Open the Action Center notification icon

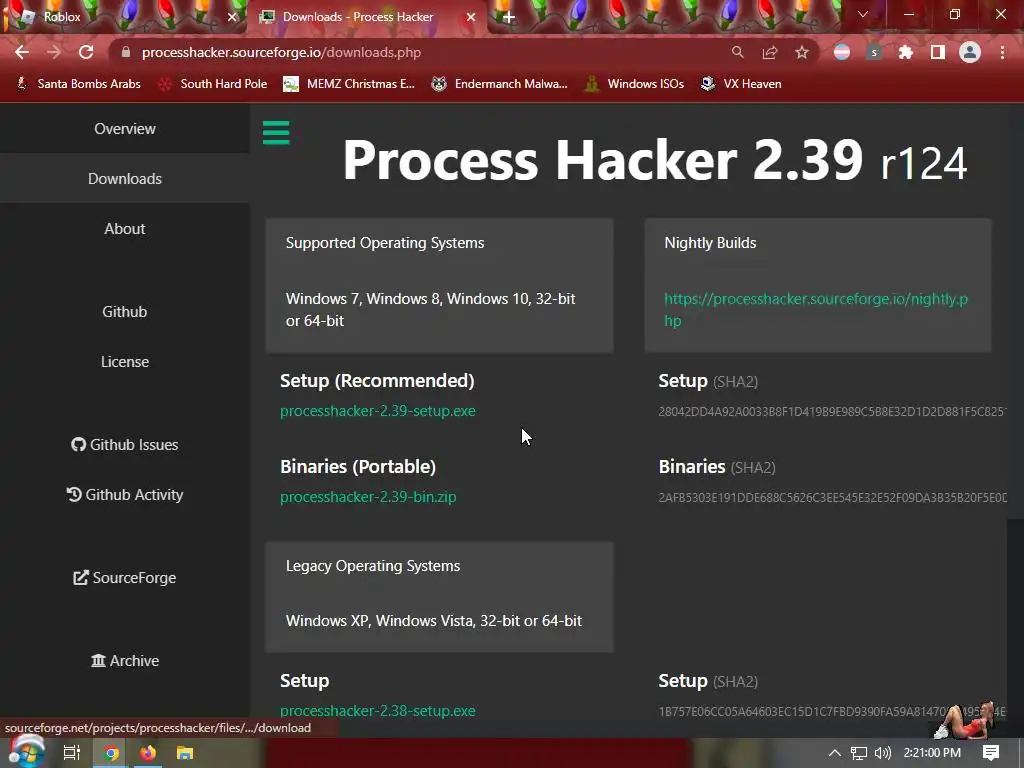991,753
